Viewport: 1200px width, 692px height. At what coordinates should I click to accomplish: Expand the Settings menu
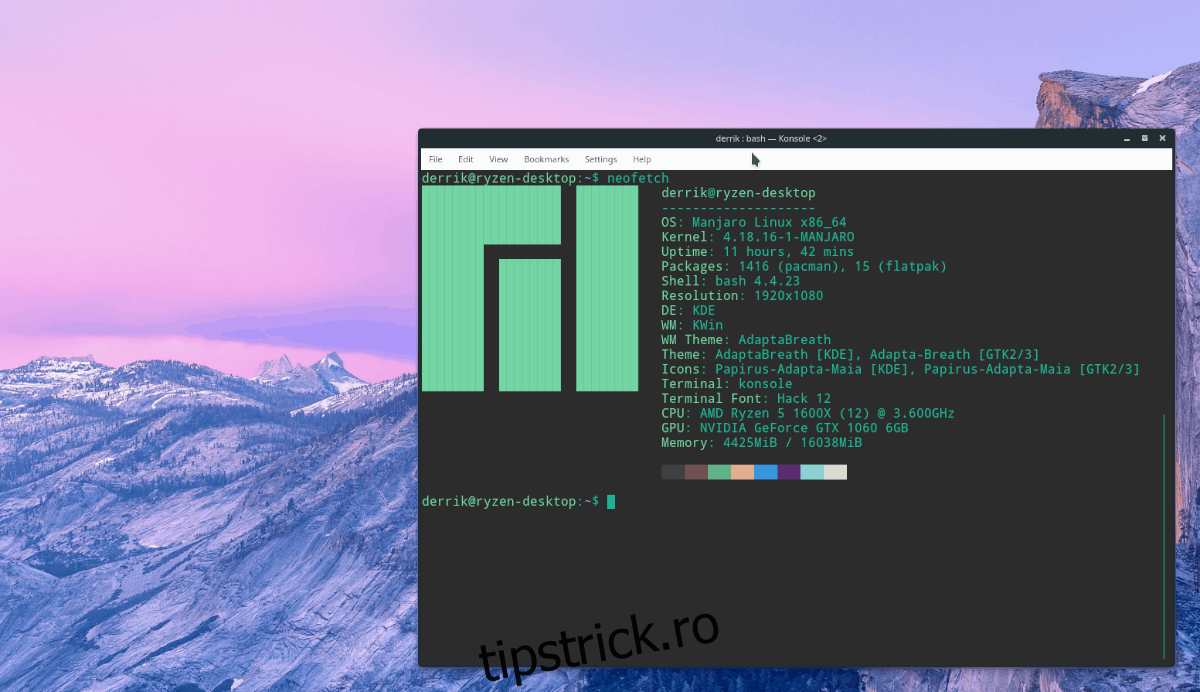pos(601,159)
